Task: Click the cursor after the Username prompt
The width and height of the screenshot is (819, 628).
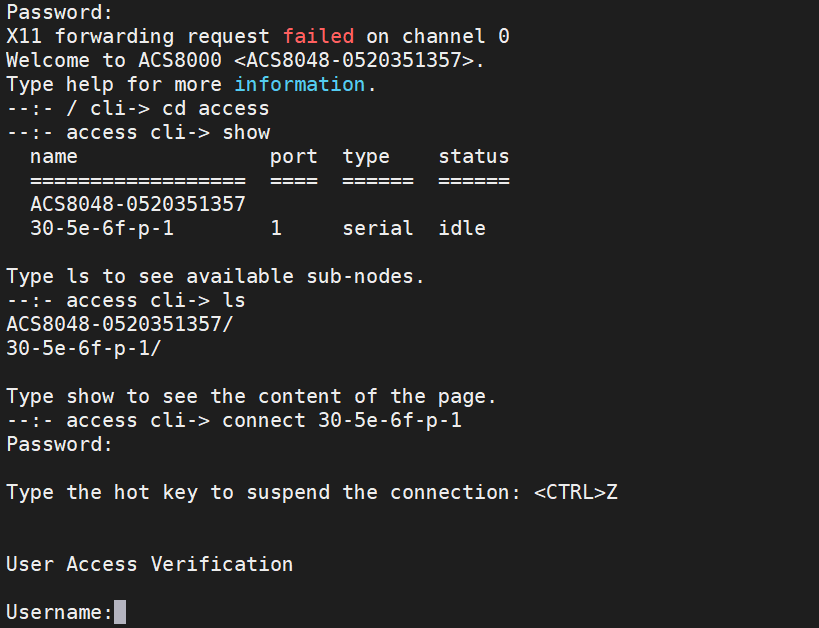Action: (120, 612)
